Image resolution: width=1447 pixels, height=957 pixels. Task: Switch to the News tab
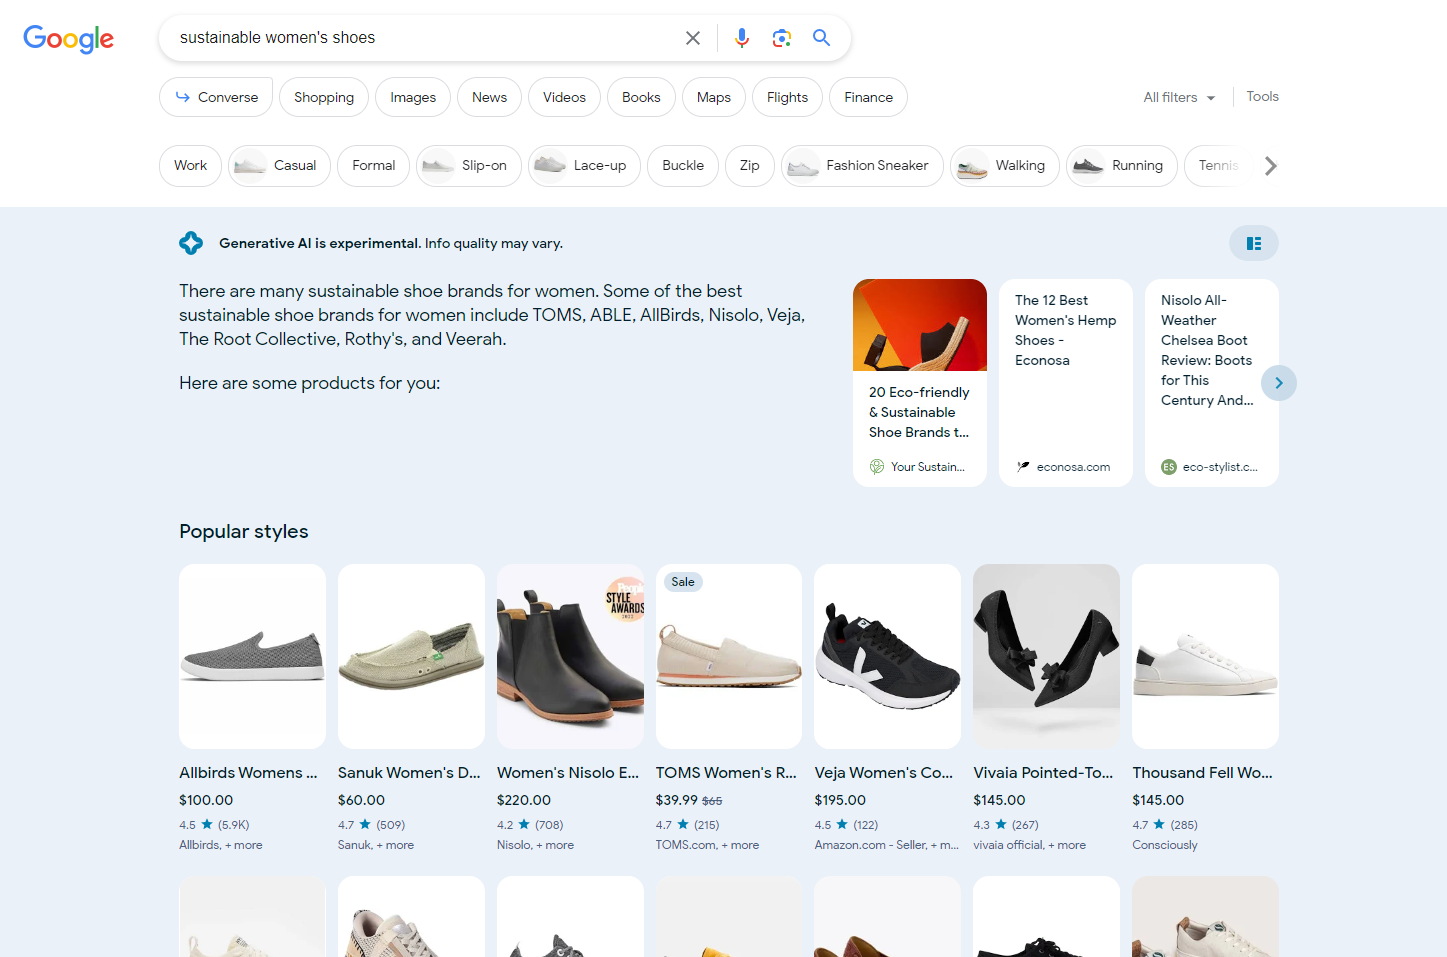[x=489, y=97]
